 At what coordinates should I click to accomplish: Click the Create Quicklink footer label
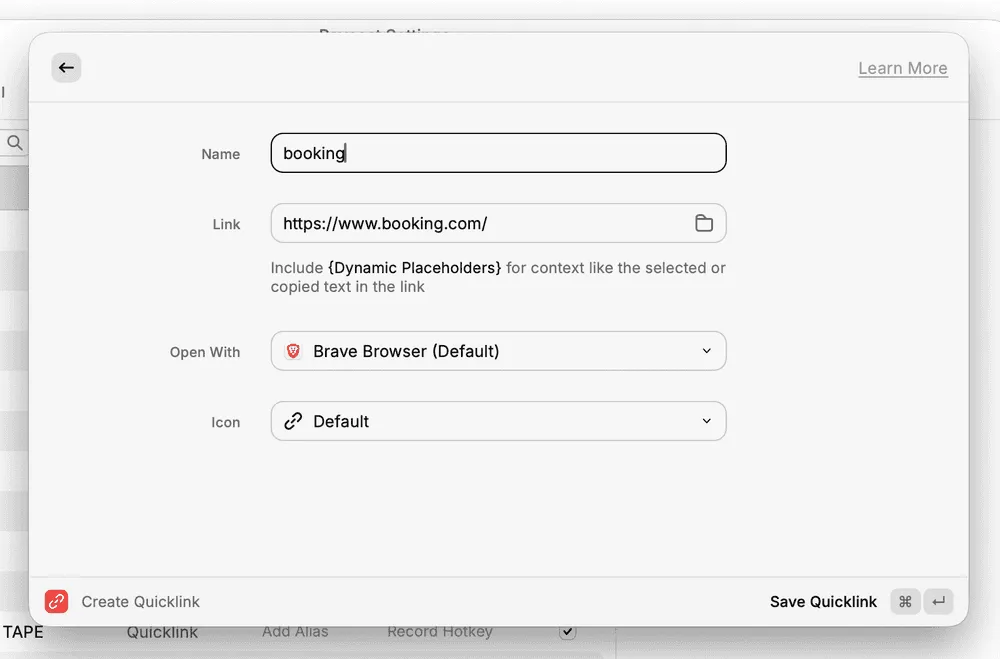[140, 602]
